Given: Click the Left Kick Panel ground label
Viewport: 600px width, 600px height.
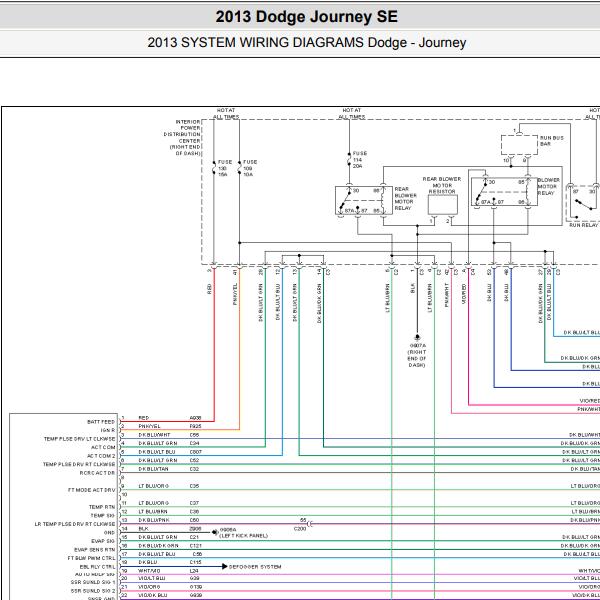Looking at the screenshot, I should 243,533.
